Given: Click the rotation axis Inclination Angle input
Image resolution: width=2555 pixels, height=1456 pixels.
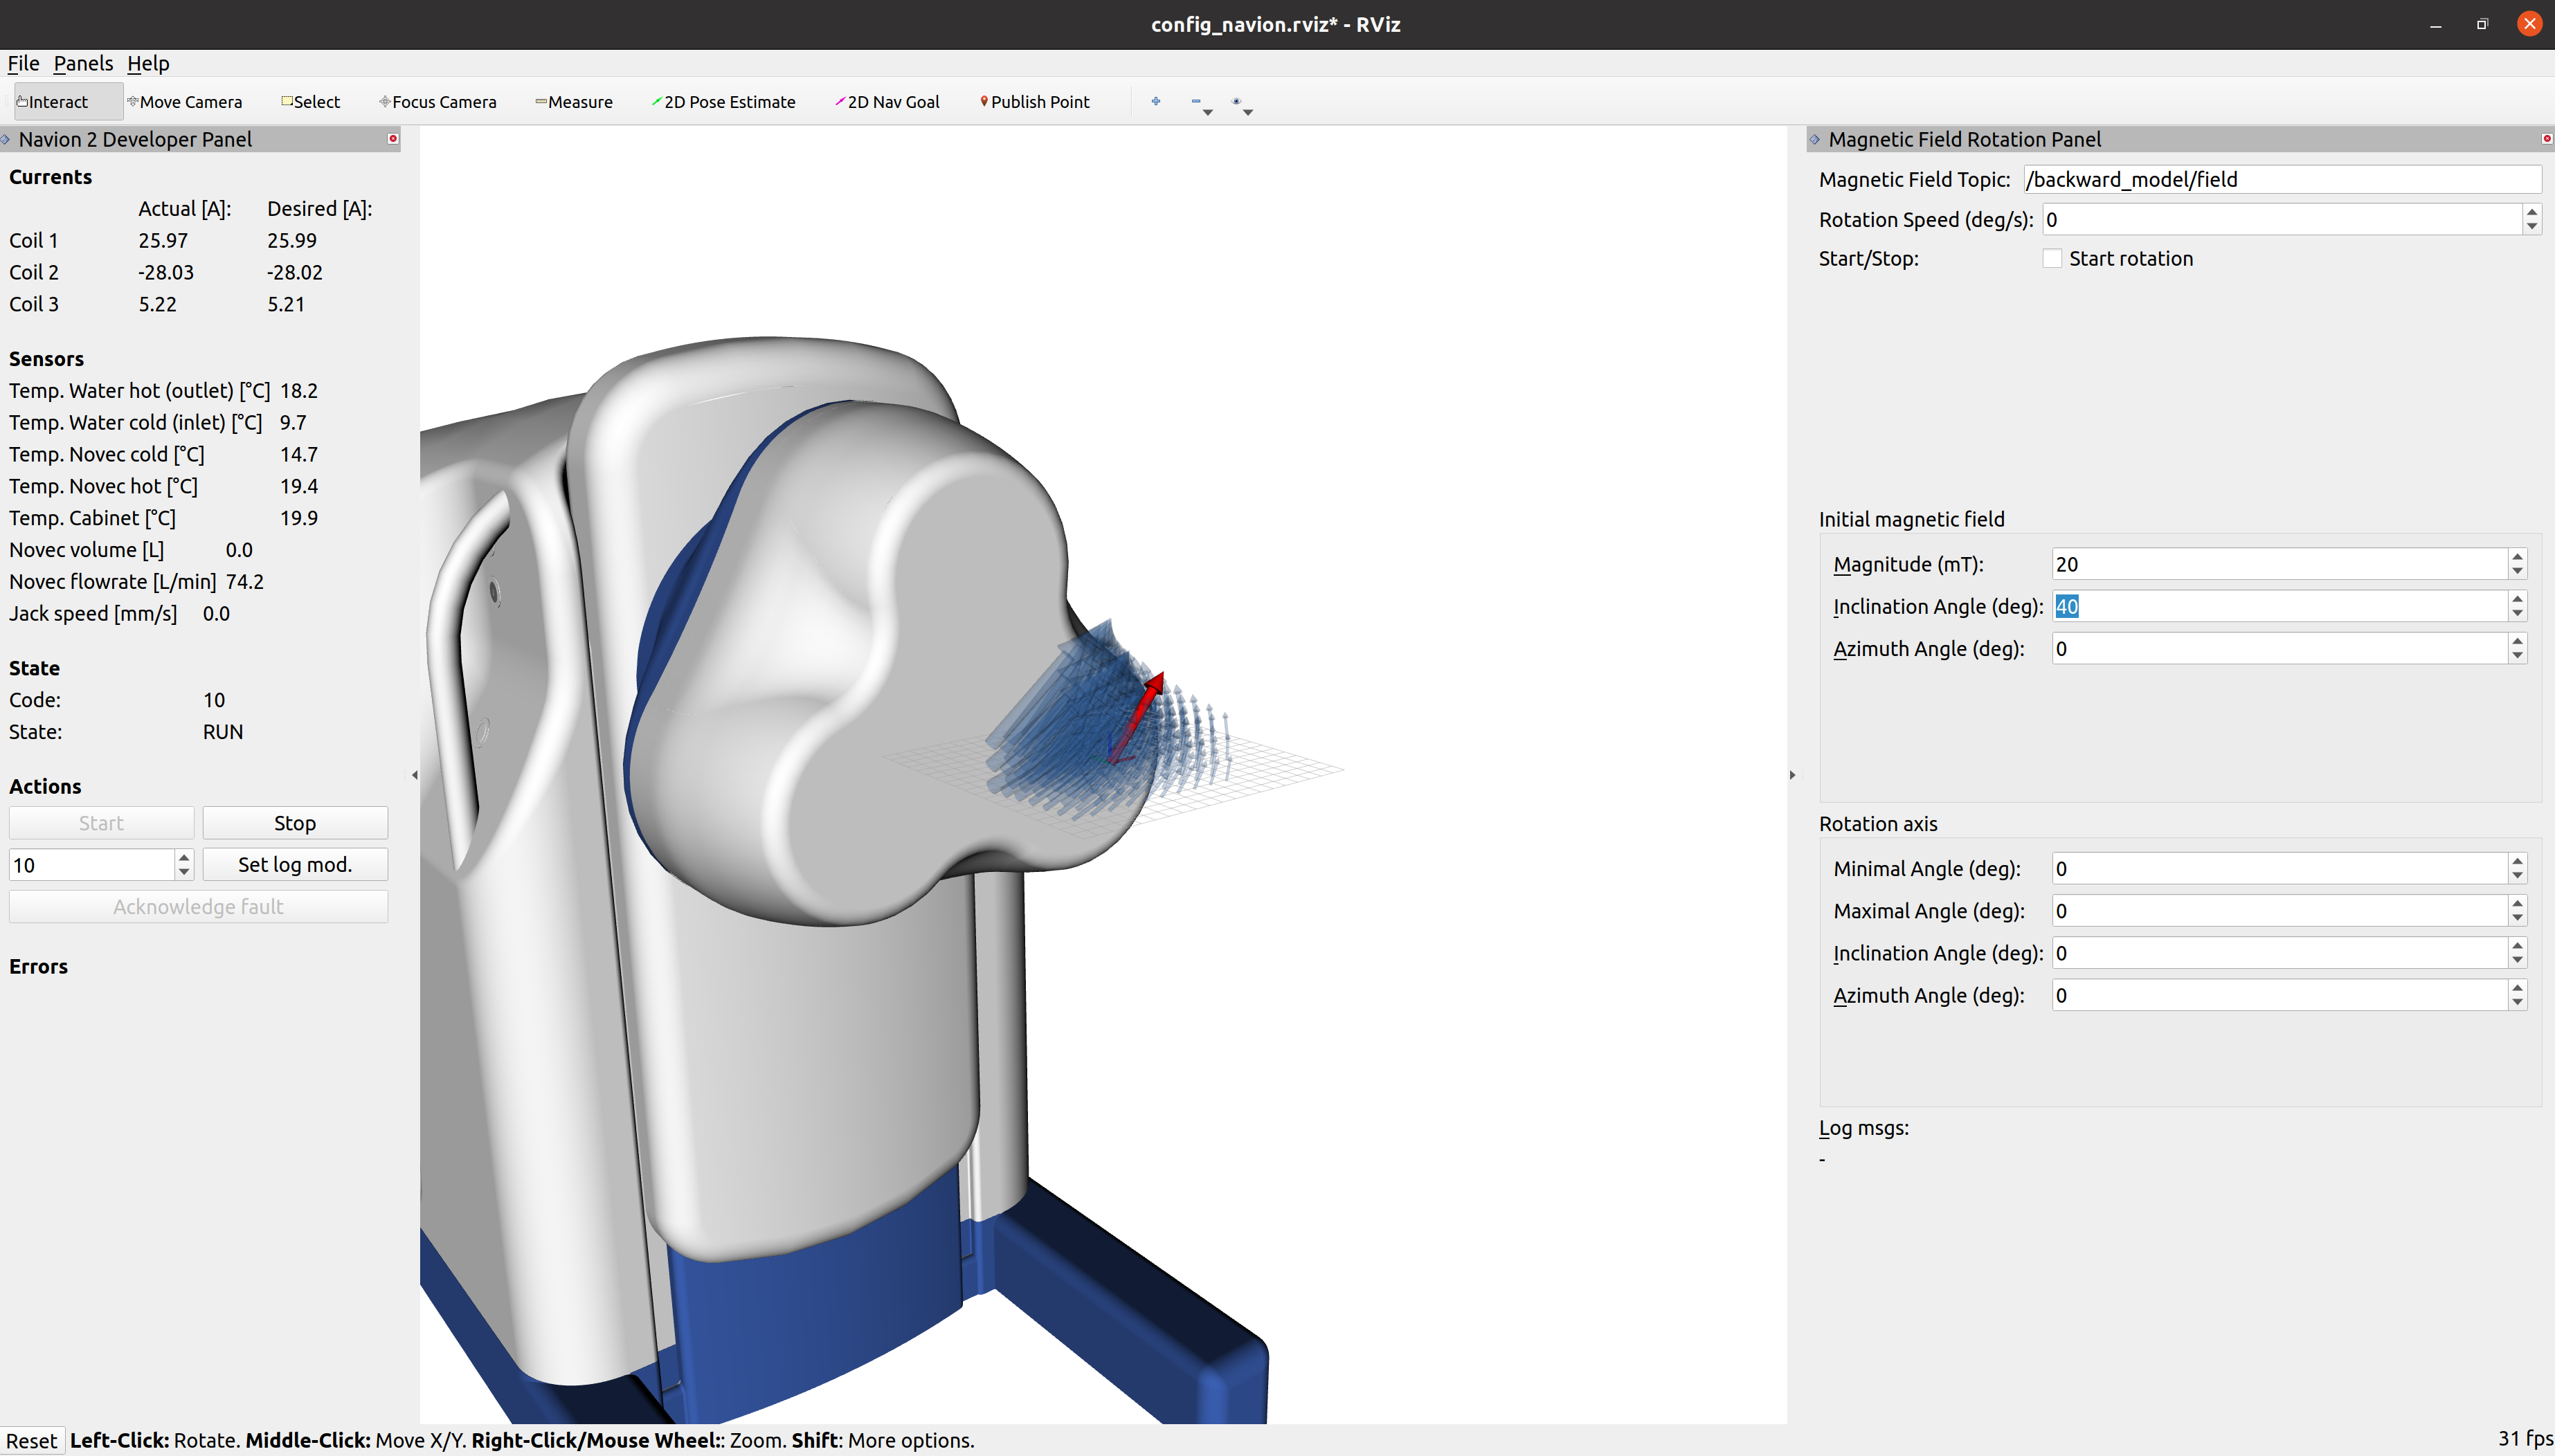Looking at the screenshot, I should click(x=2279, y=953).
